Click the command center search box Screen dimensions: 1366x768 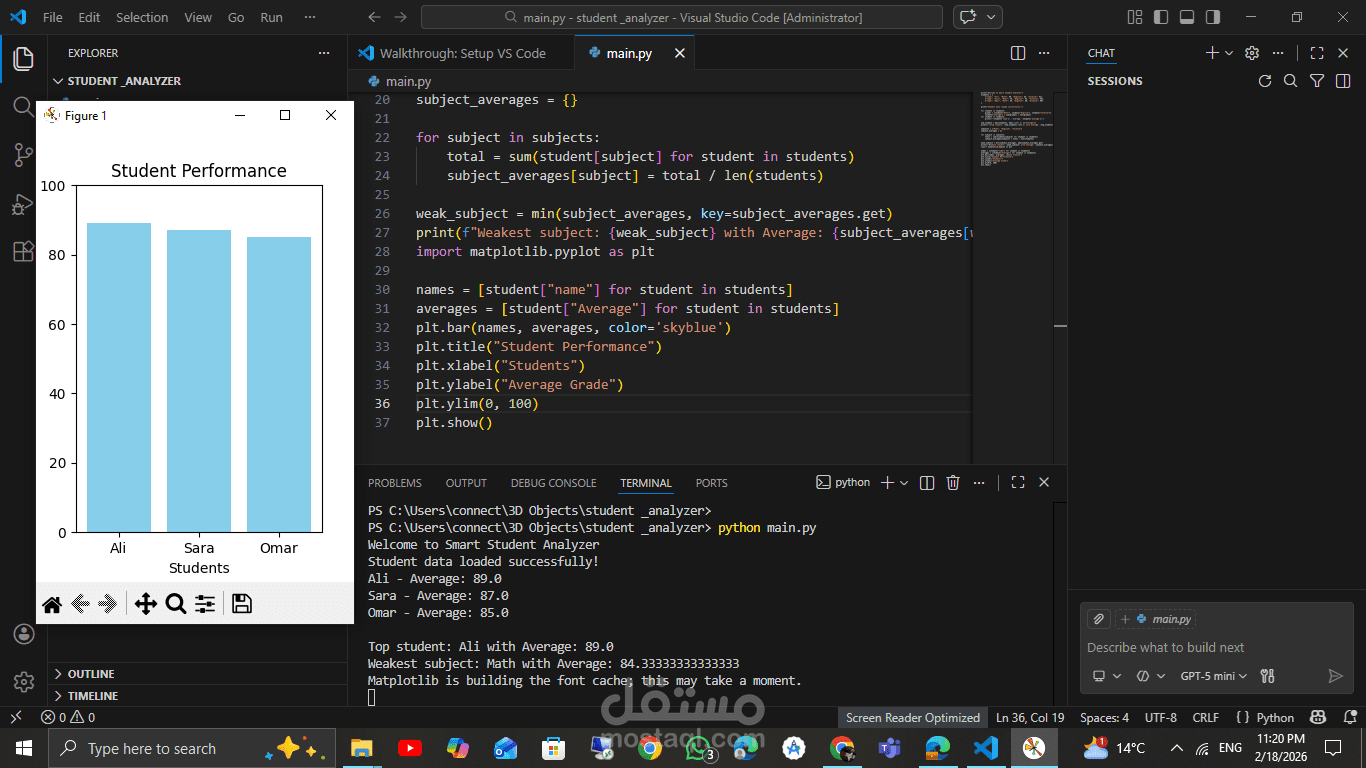click(x=681, y=17)
